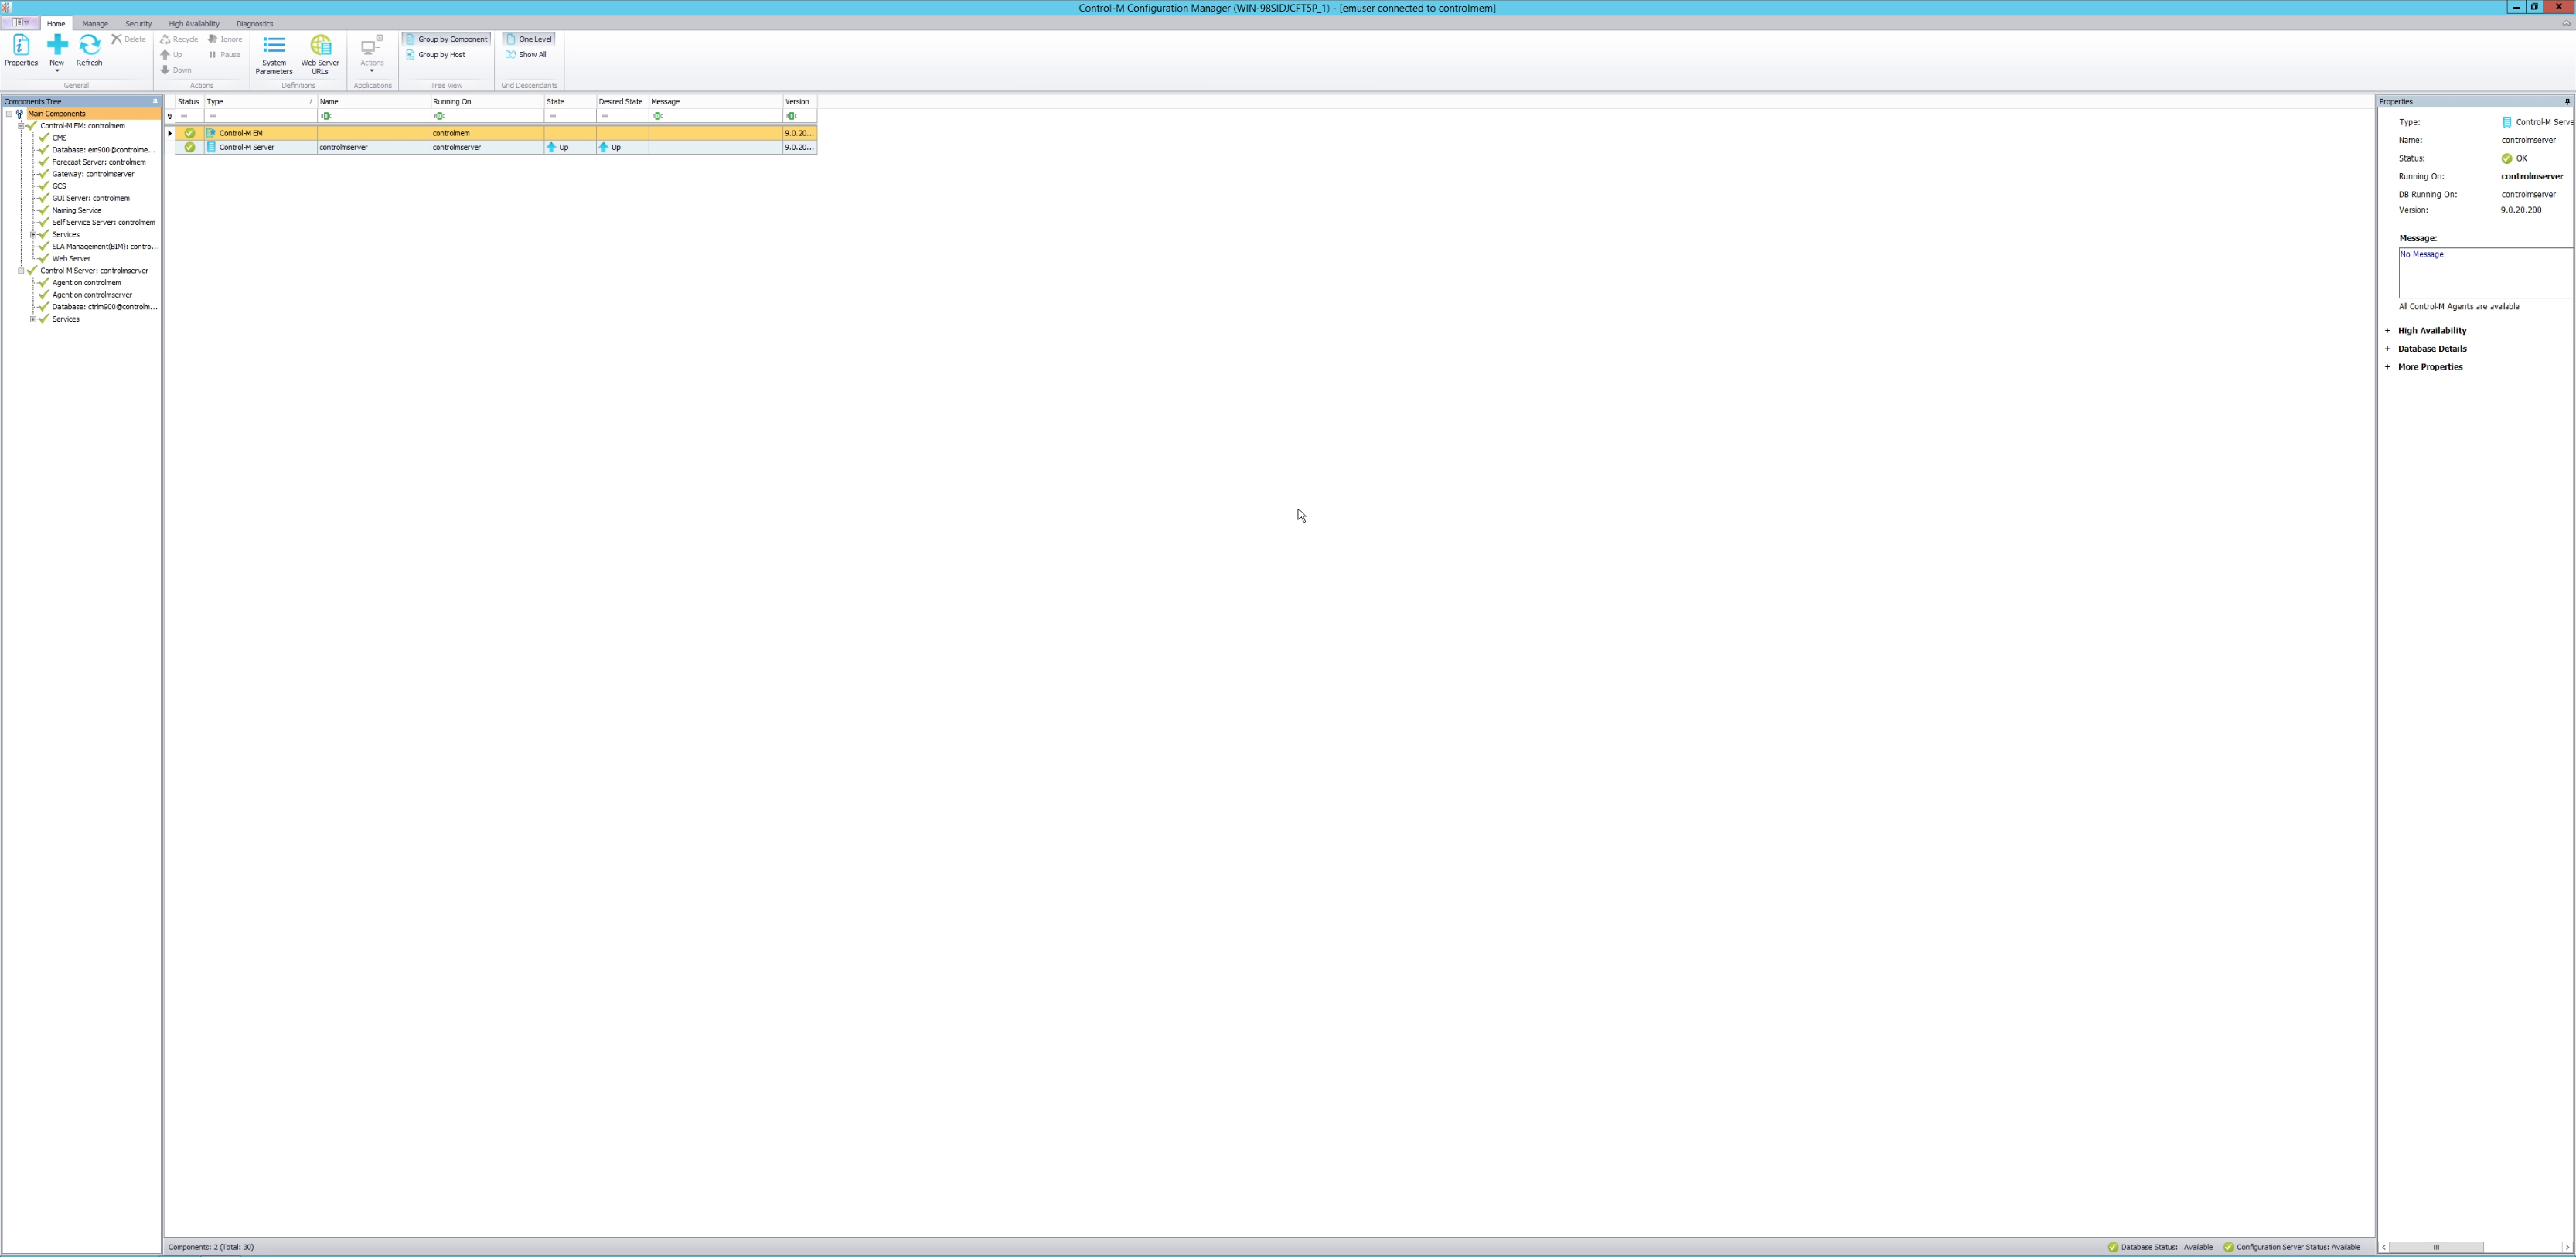Open System Parameters definitions
Viewport: 2576px width, 1257px height.
point(273,53)
